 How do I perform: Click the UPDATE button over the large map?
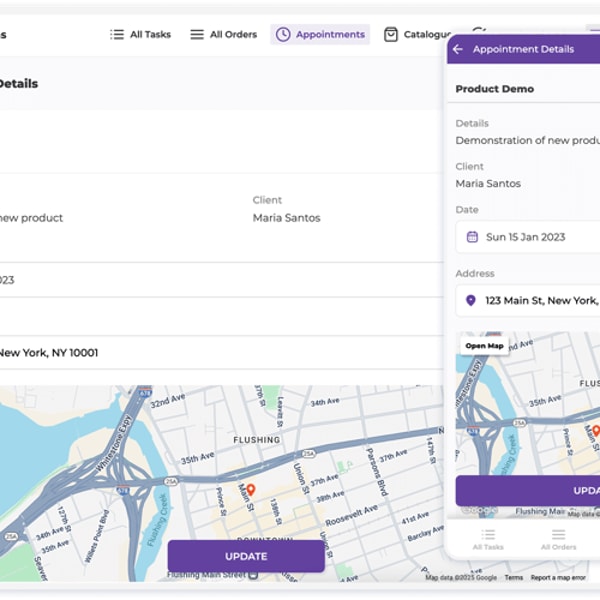(246, 556)
